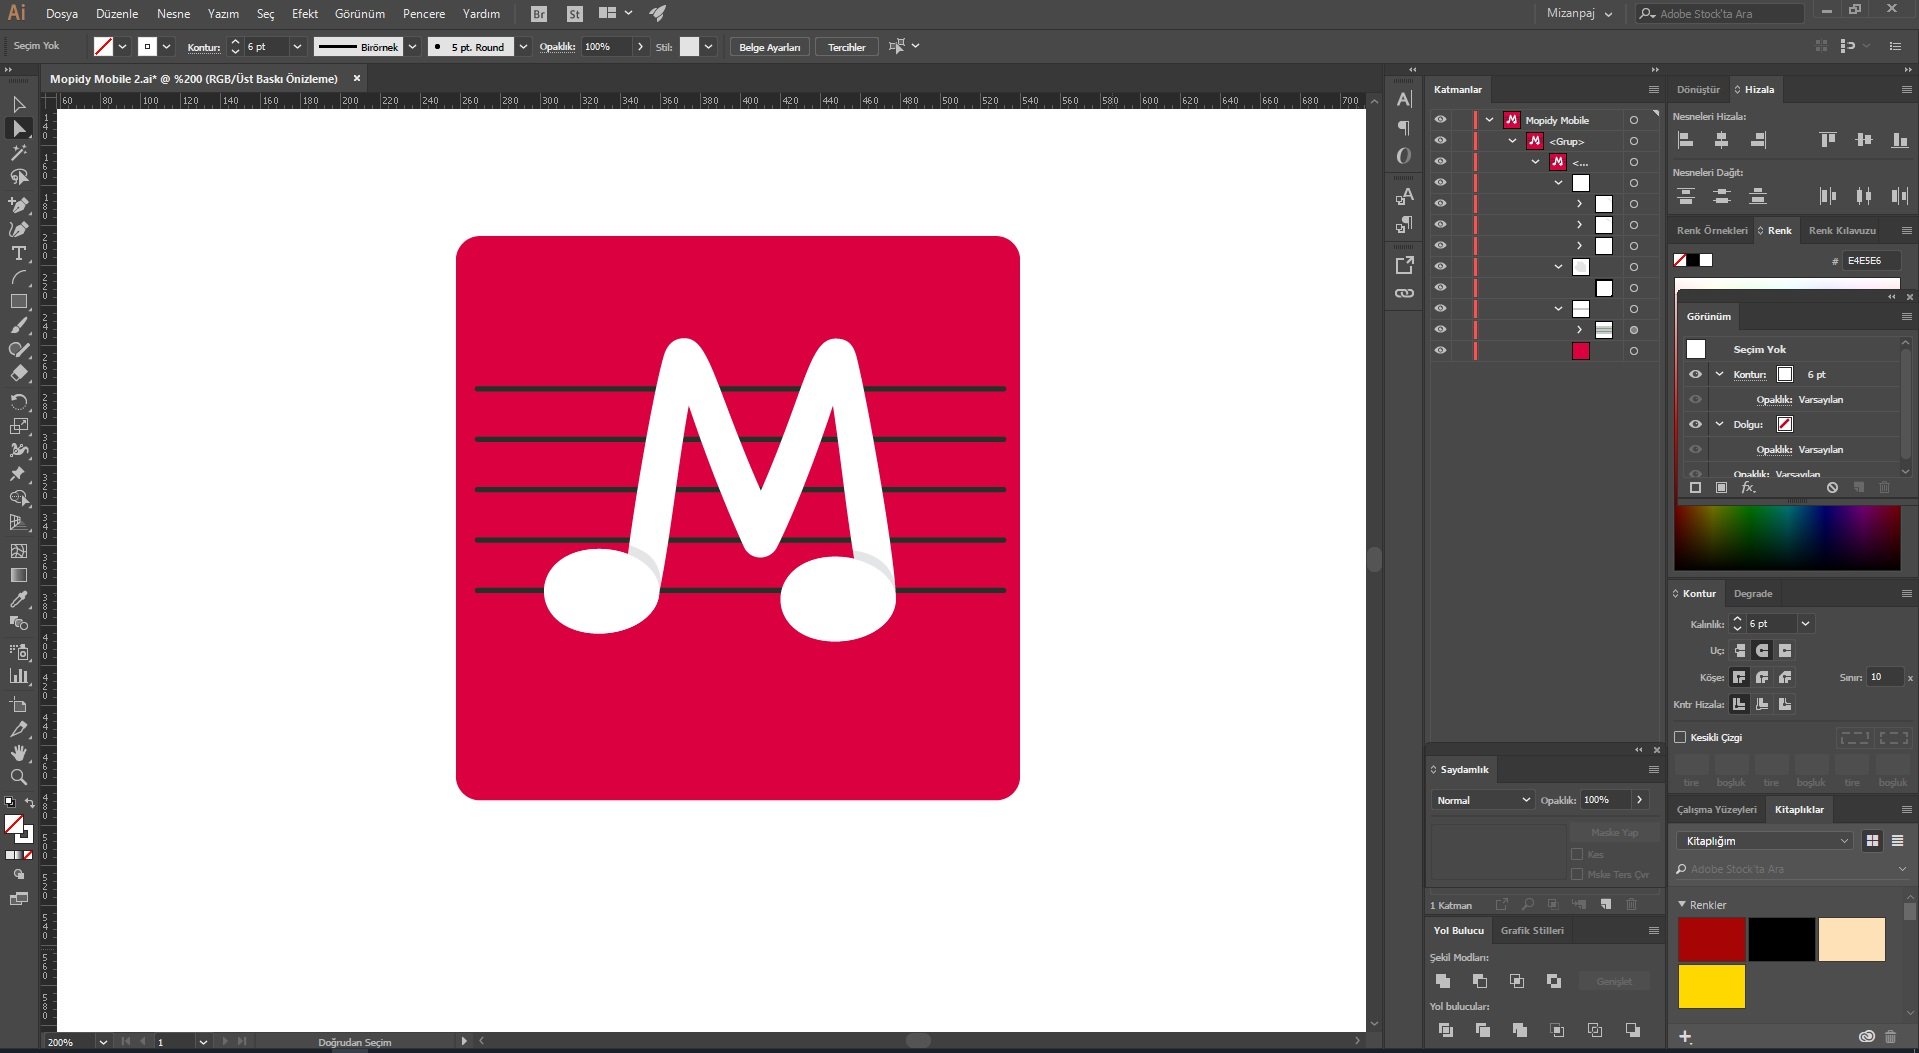Viewport: 1919px width, 1053px height.
Task: Click the Adobe Stock search field at top
Action: [1720, 14]
